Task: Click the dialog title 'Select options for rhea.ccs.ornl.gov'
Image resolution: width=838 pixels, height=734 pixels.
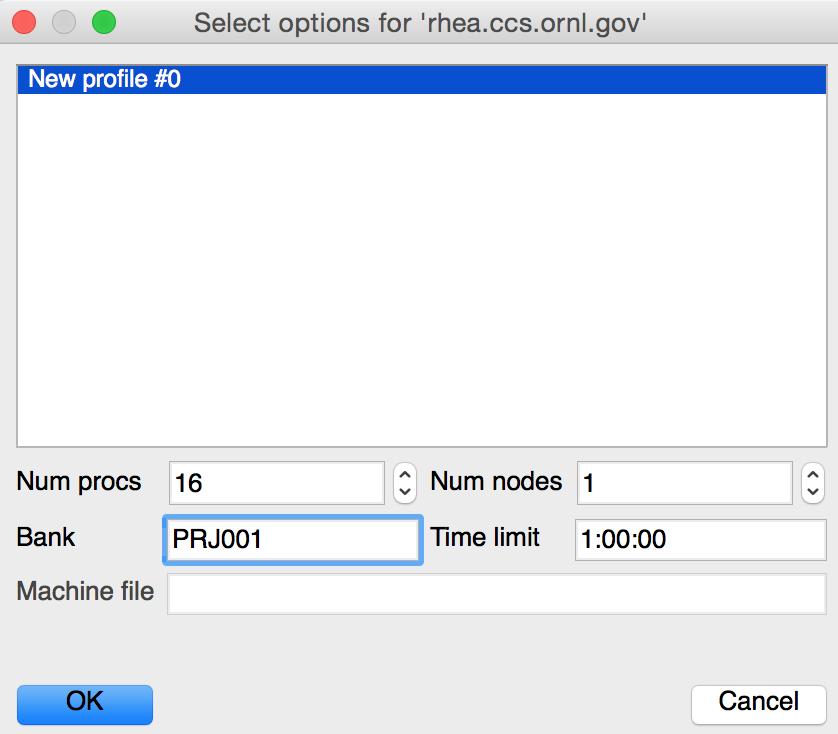Action: pyautogui.click(x=419, y=22)
